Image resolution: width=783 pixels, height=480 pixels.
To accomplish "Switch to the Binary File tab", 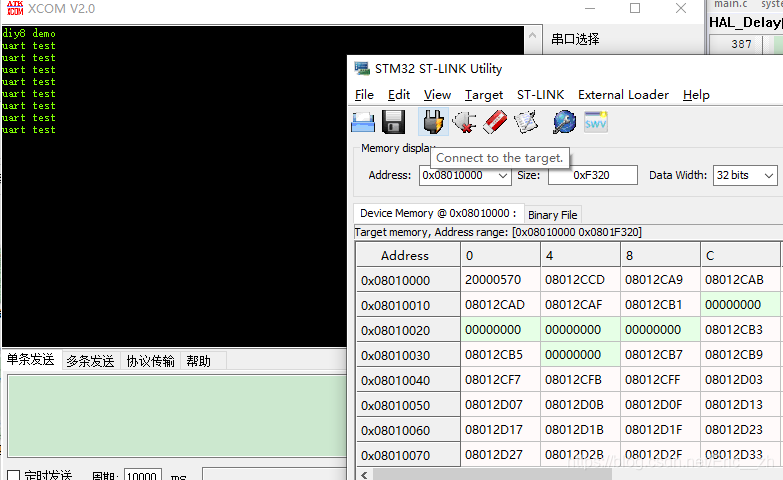I will 552,215.
